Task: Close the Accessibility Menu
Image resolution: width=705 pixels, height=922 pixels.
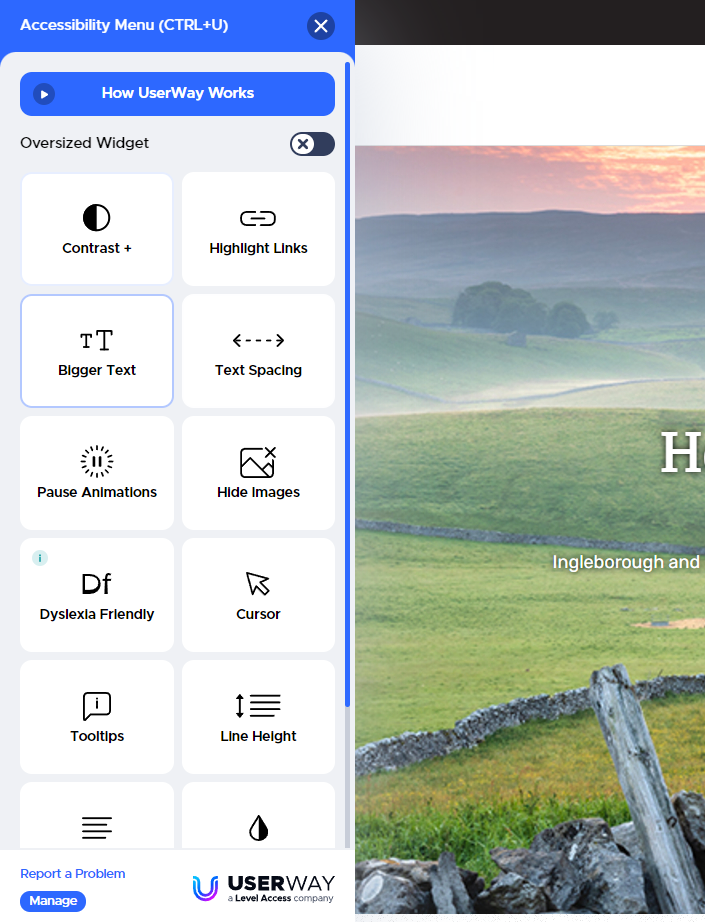Action: tap(320, 26)
